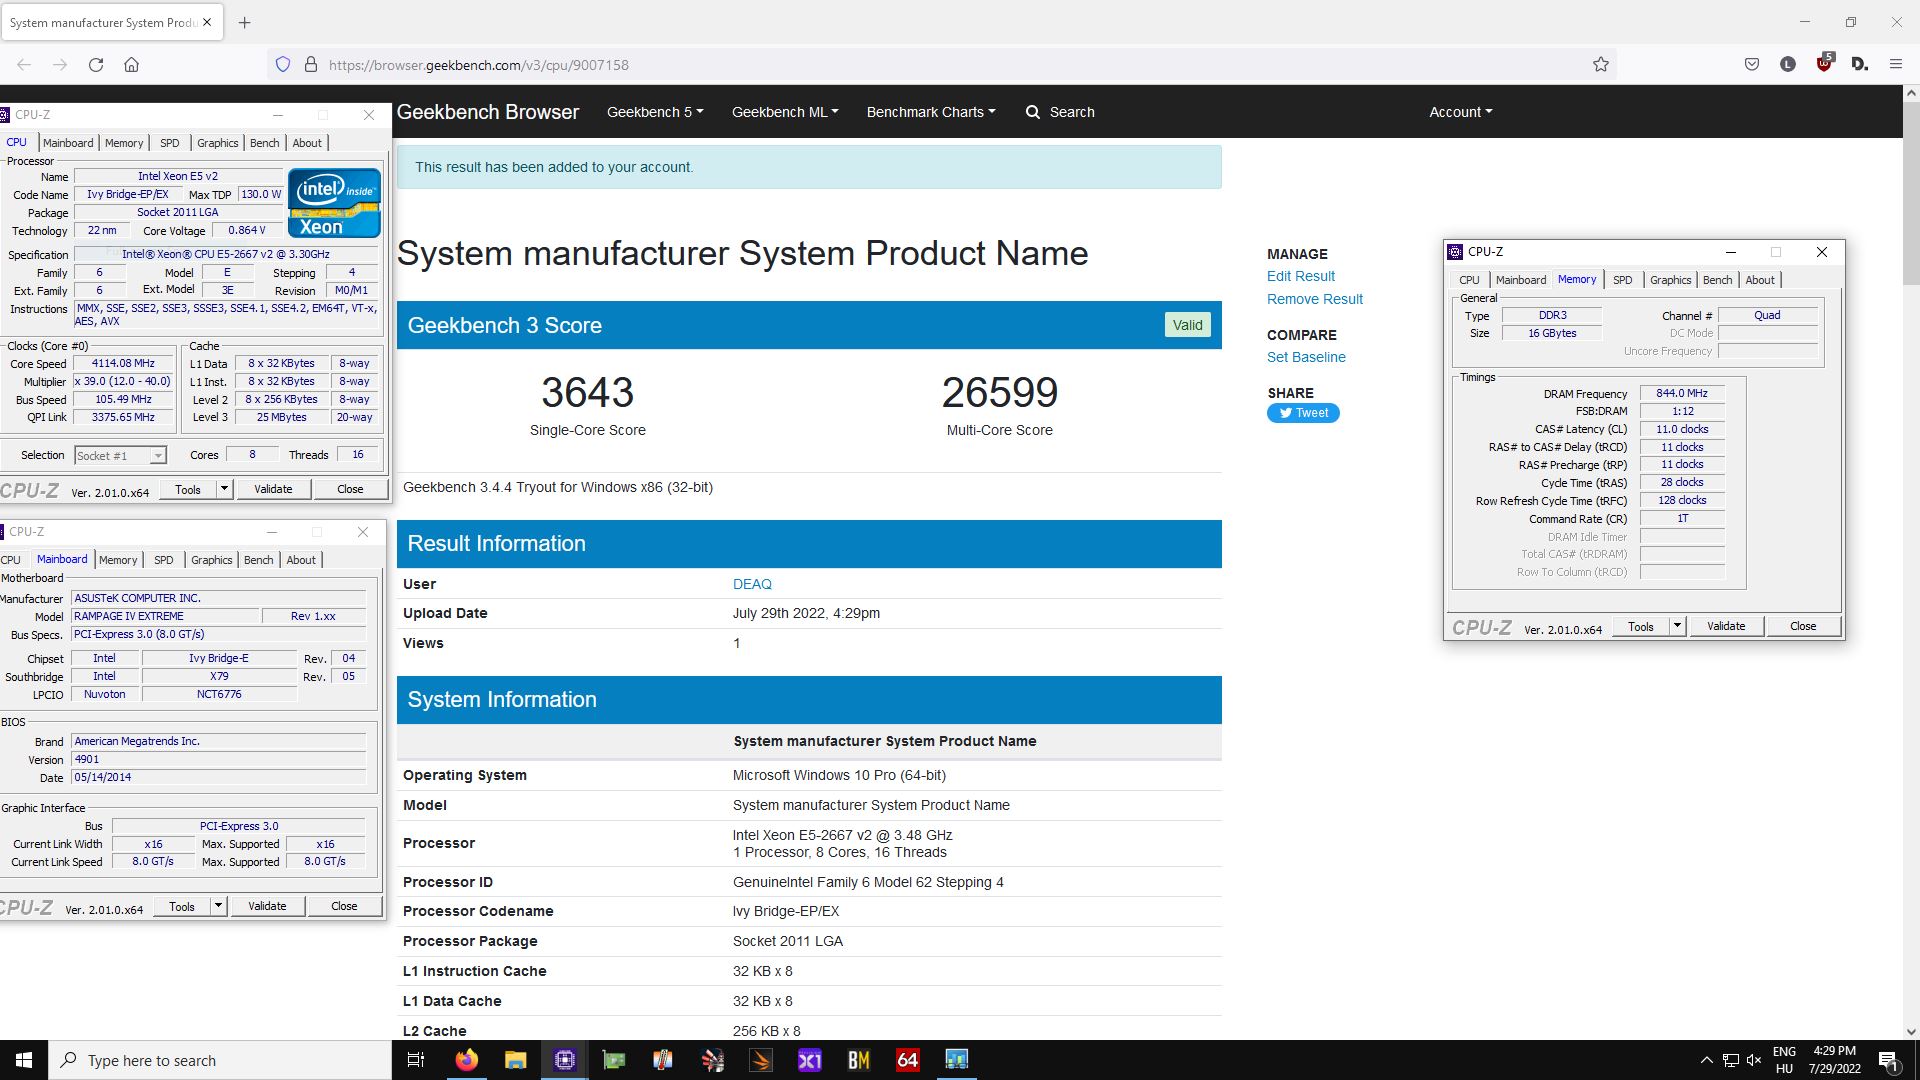This screenshot has height=1080, width=1920.
Task: Select the single-core score 3643
Action: [588, 392]
